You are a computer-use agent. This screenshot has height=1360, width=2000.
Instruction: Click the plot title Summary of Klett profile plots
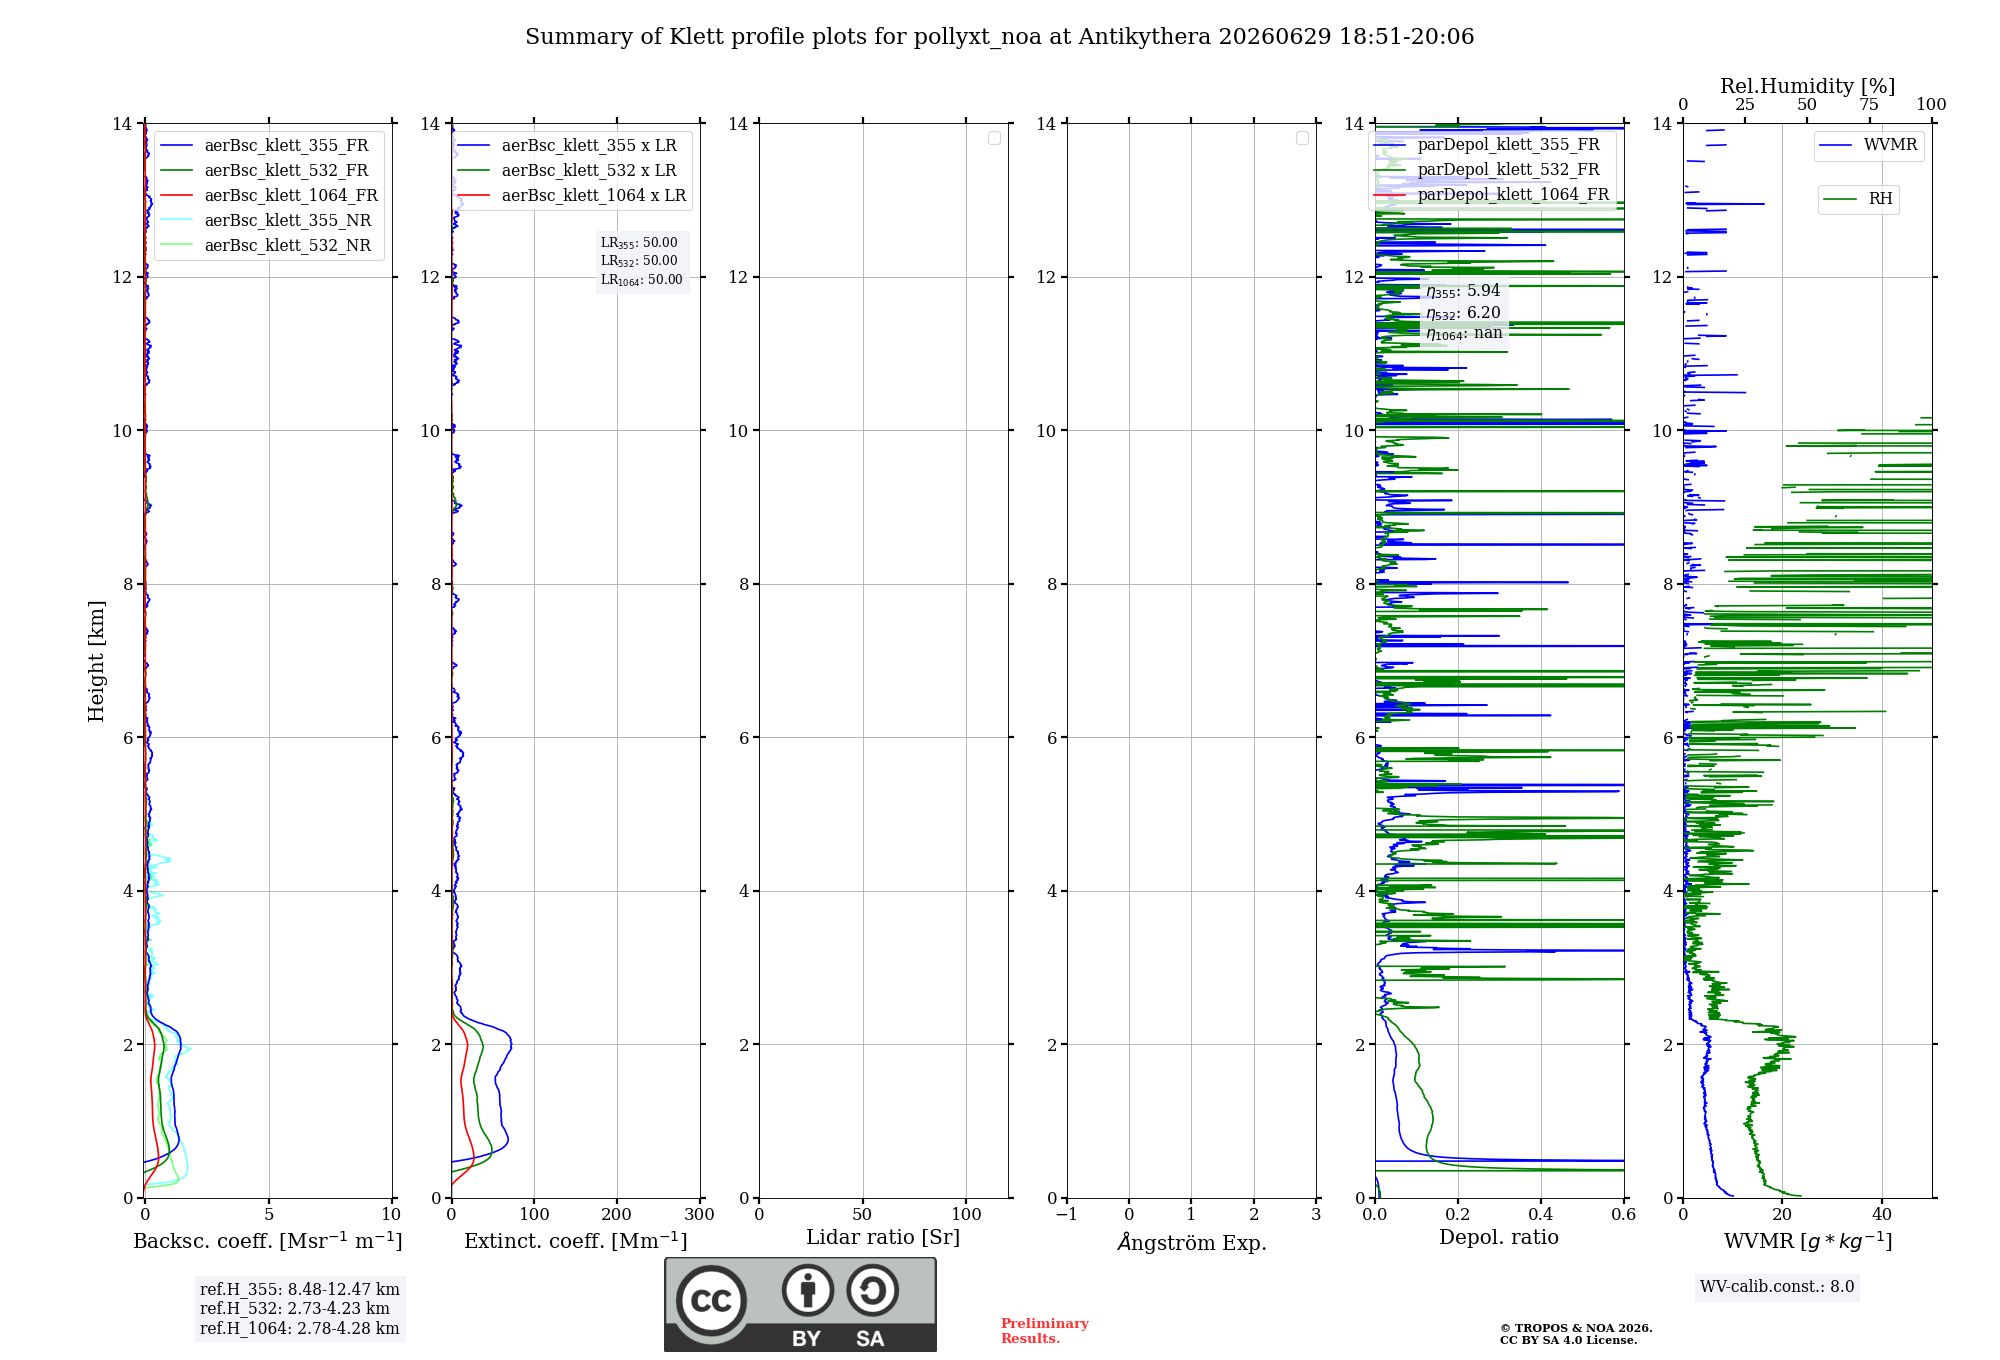(x=999, y=37)
